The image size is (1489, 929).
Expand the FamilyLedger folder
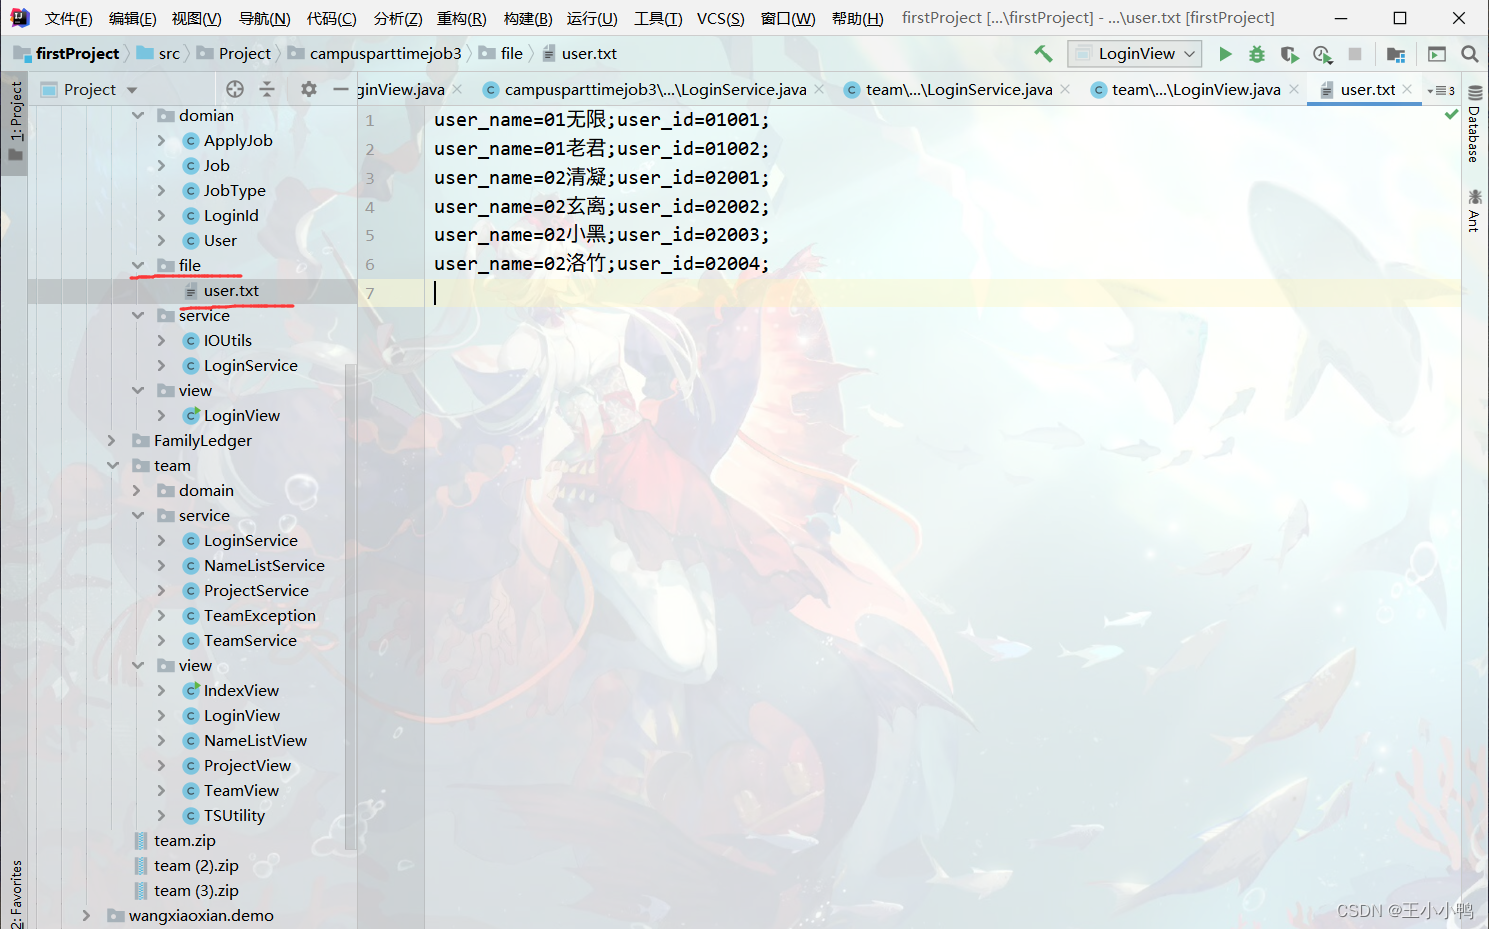click(111, 441)
